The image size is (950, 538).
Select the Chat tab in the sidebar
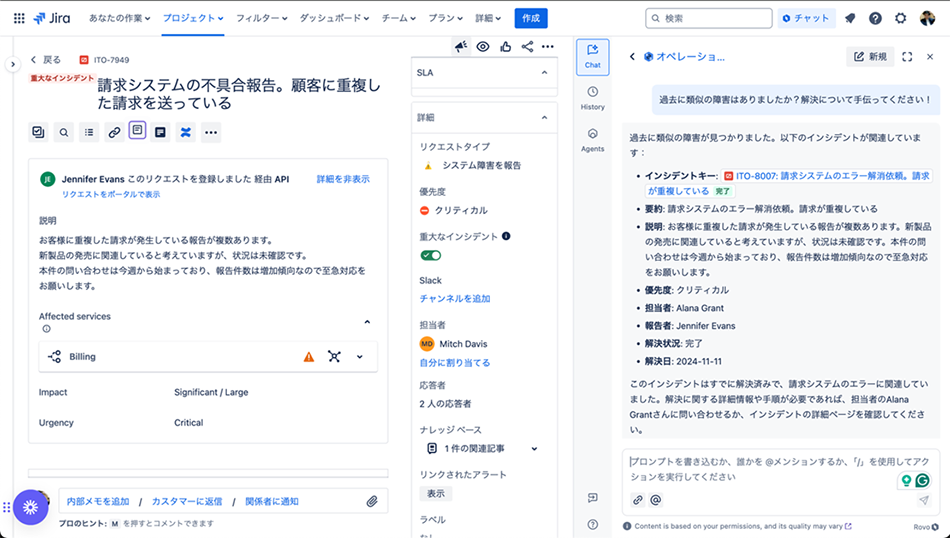point(593,57)
